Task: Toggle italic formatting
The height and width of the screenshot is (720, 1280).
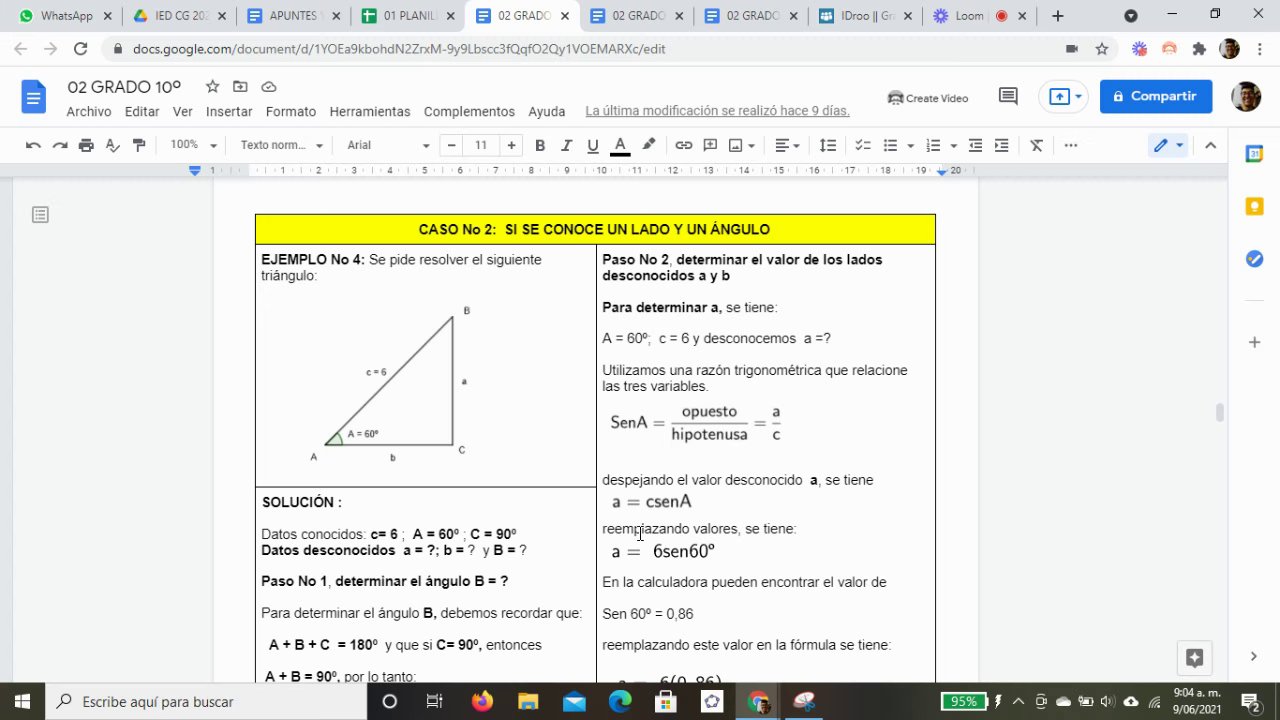Action: (567, 145)
